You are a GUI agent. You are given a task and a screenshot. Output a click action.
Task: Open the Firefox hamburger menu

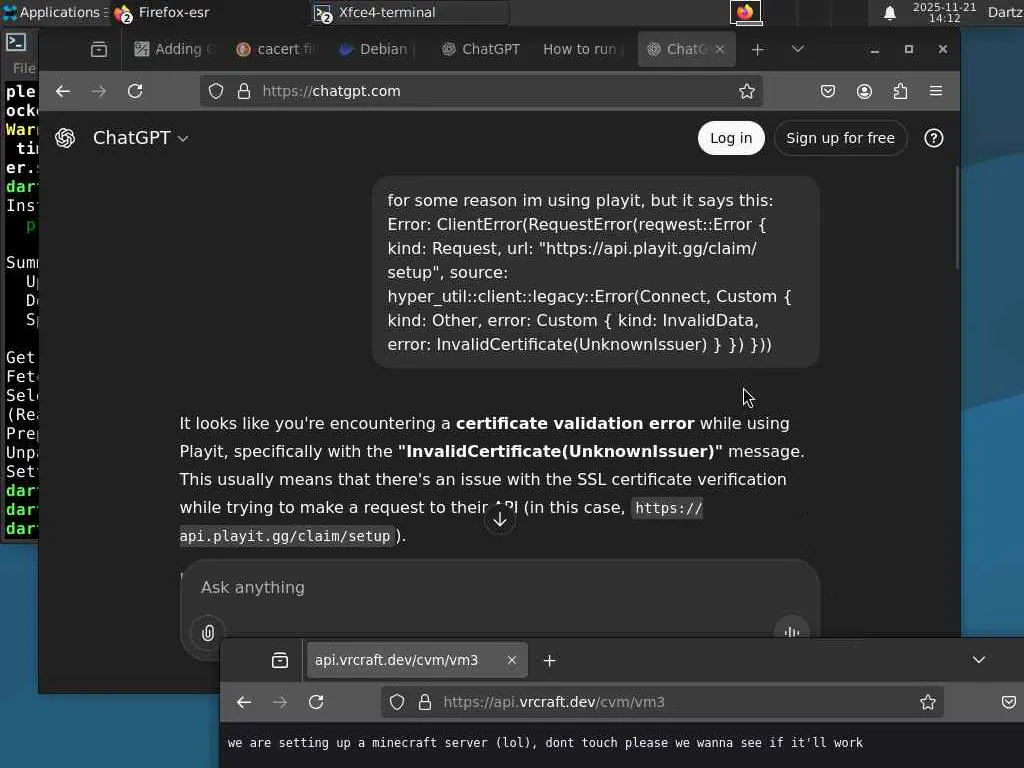click(936, 91)
